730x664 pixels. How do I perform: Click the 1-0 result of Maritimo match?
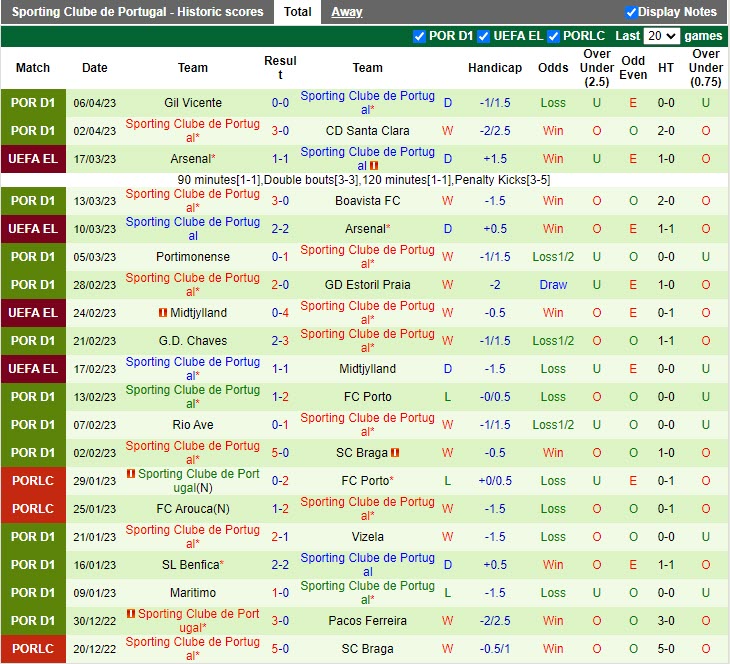click(x=280, y=593)
